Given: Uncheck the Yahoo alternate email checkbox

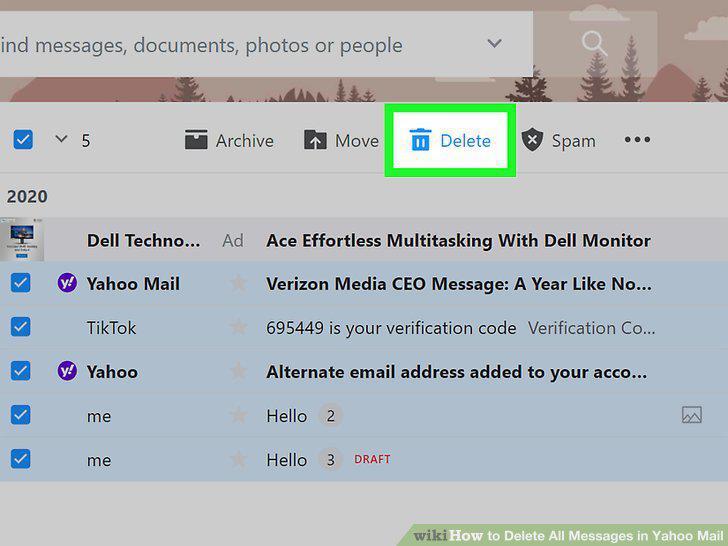Looking at the screenshot, I should coord(21,371).
